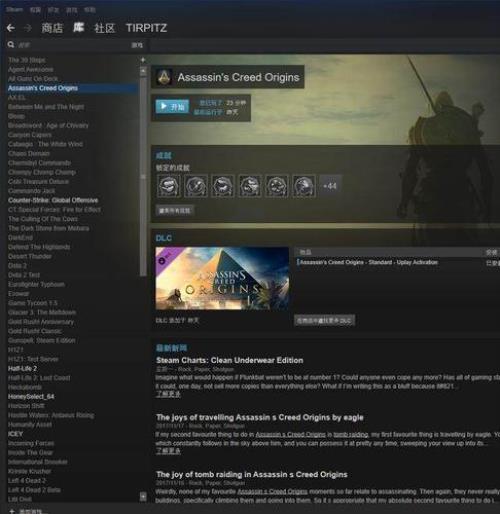Go back with the left arrow

[x=11, y=28]
